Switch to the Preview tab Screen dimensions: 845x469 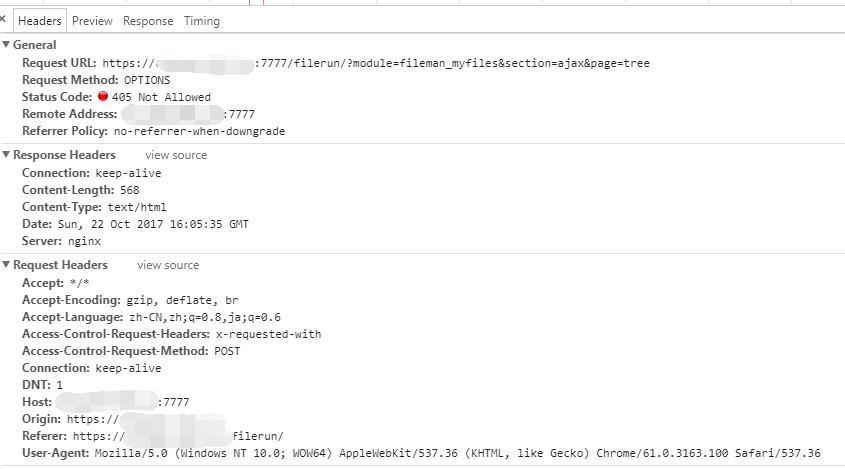coord(92,21)
